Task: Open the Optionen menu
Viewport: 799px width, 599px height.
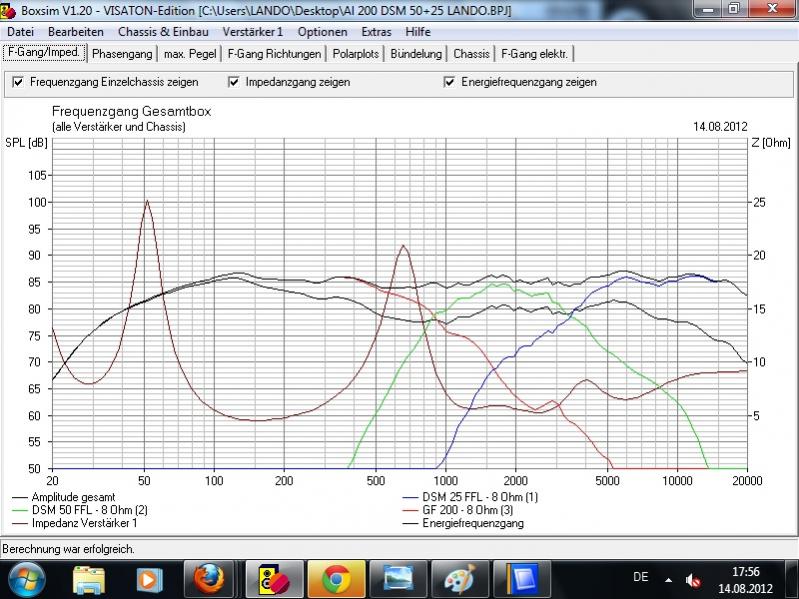Action: tap(323, 32)
